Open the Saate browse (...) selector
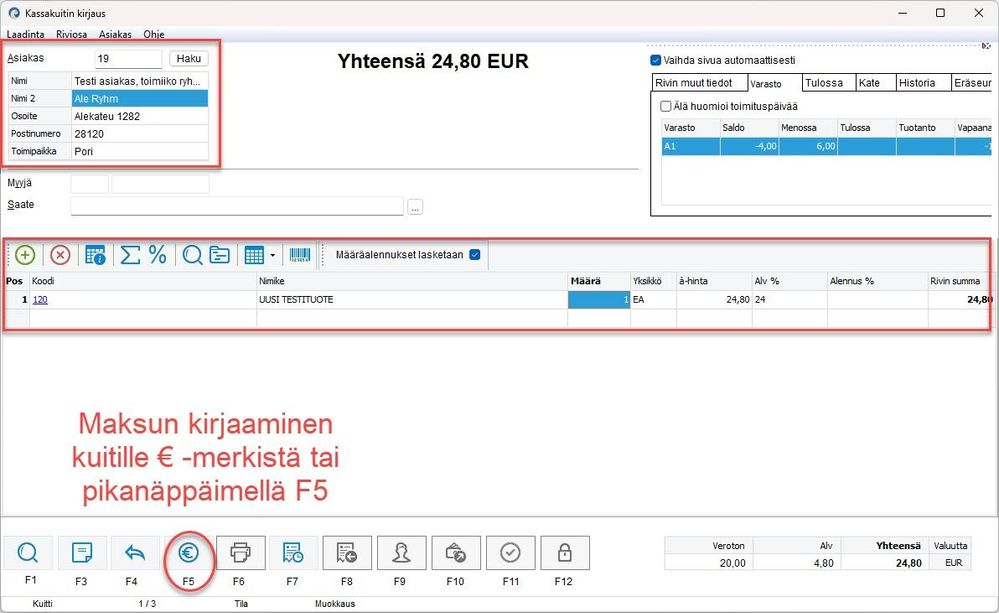 click(416, 206)
